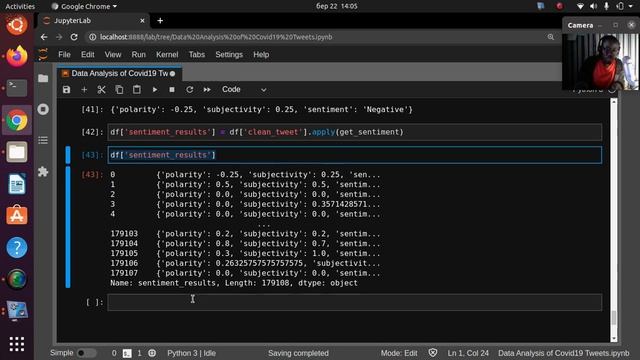Open a new Chrome tab
Screen dimensions: 640x360
click(x=160, y=21)
